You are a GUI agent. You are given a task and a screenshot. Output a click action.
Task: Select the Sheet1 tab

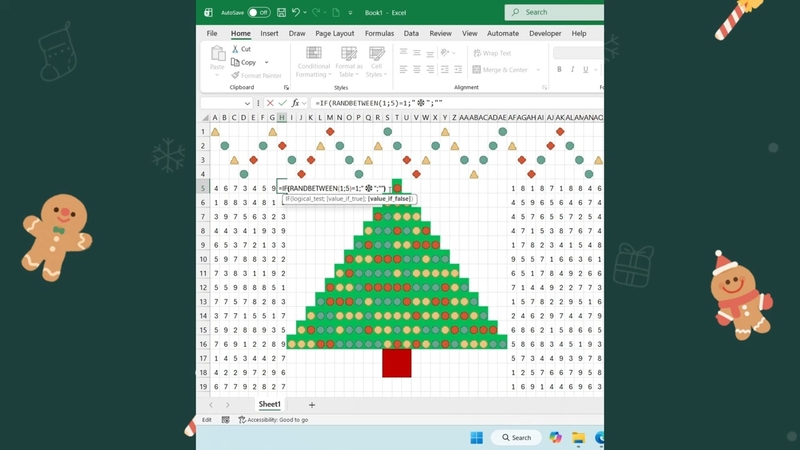269,404
